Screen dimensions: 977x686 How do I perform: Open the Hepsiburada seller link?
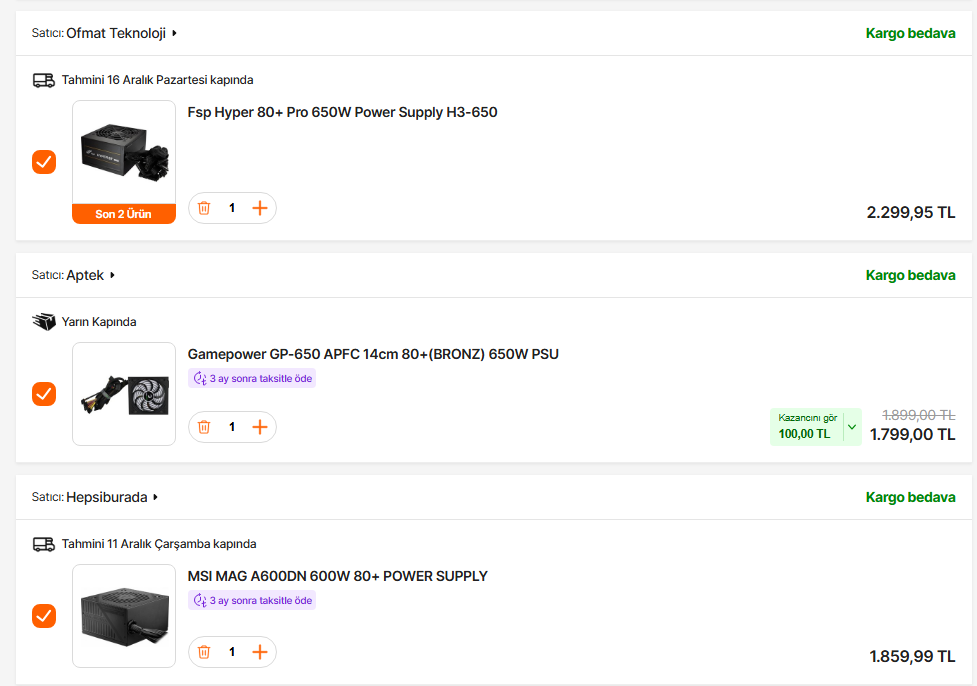click(x=107, y=497)
